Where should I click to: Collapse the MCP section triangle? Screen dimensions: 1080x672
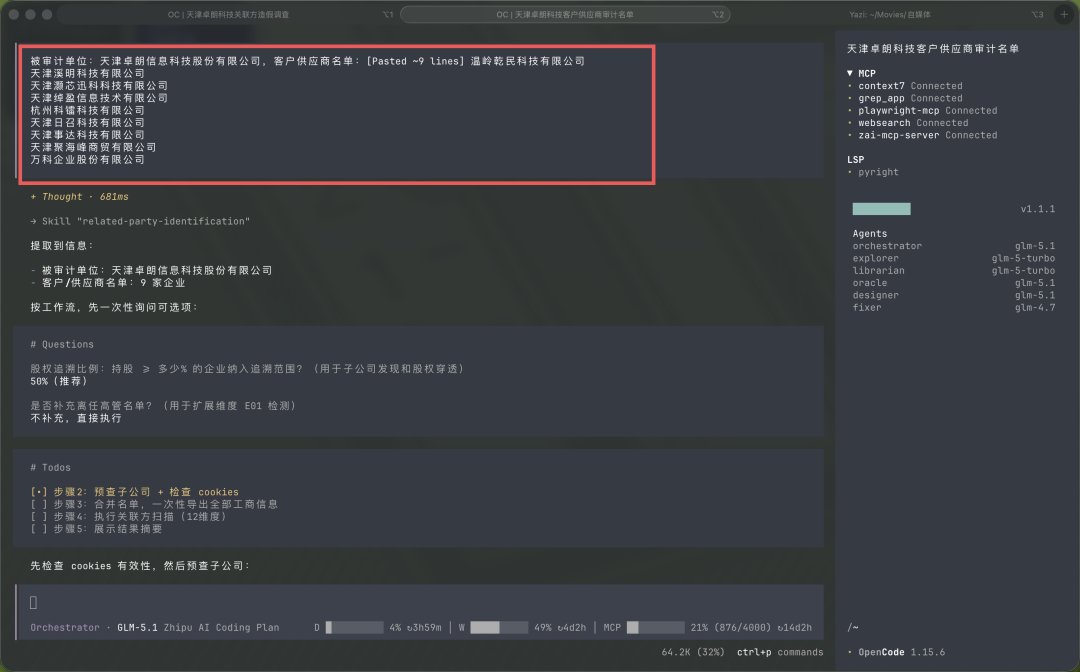pos(850,73)
